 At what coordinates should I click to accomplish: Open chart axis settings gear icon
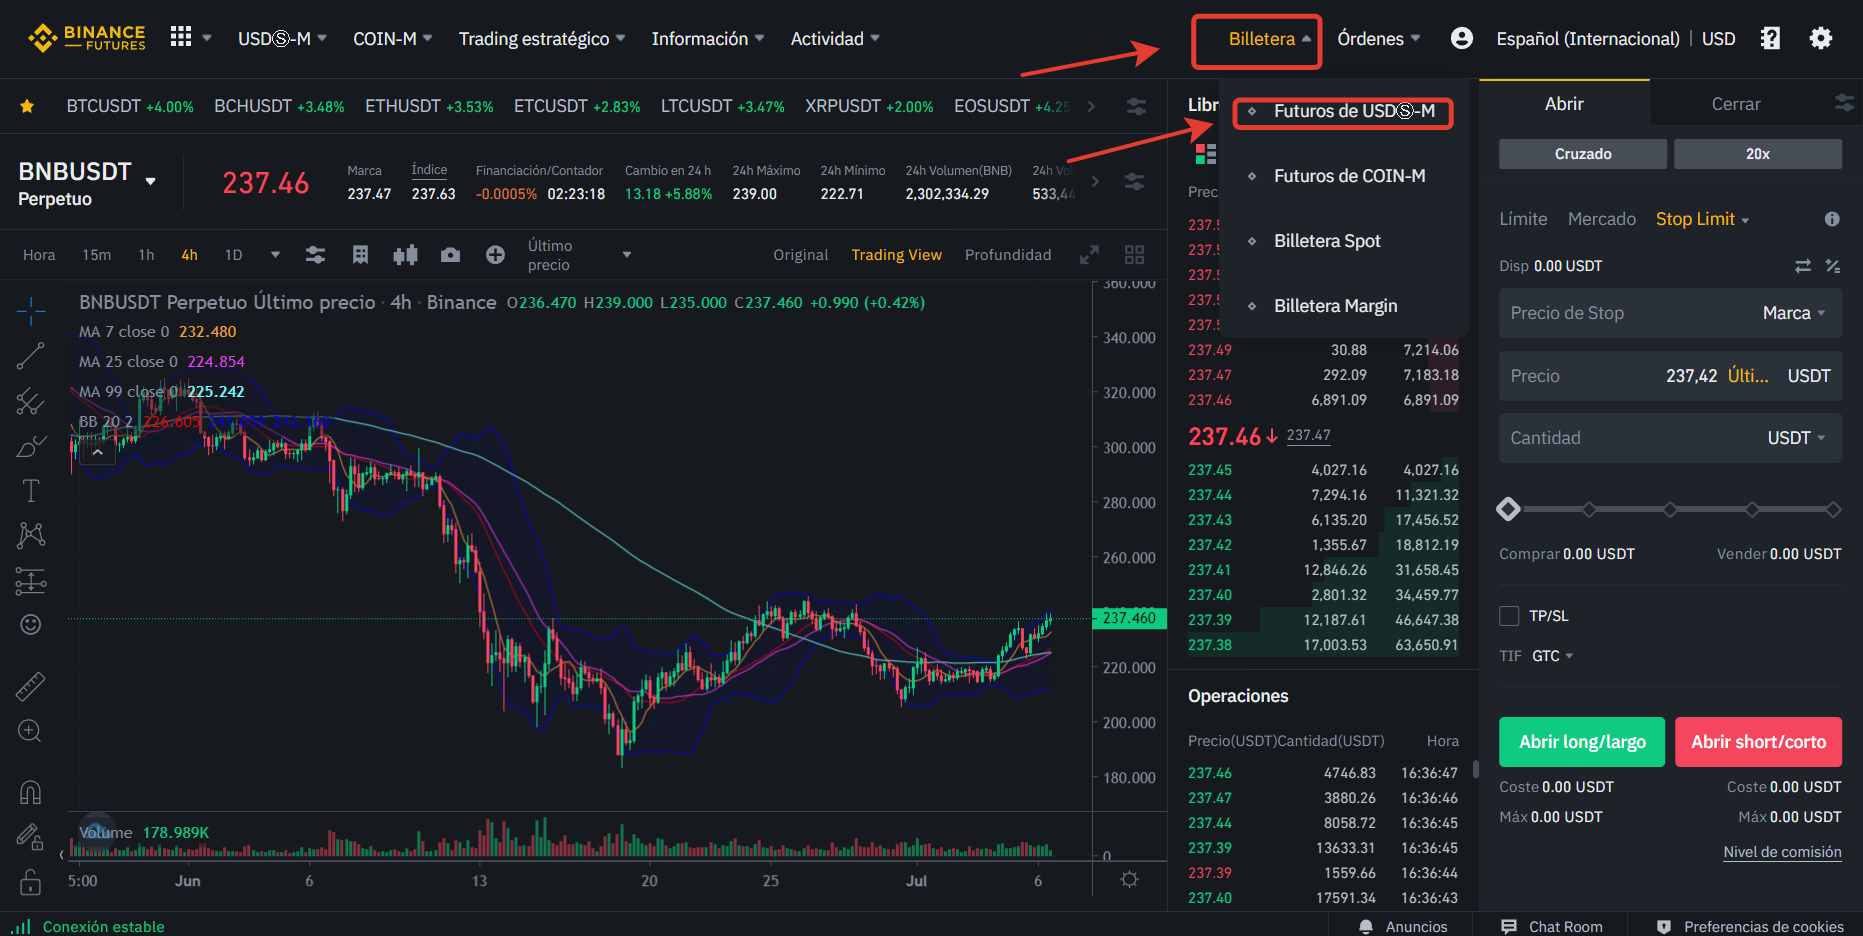pyautogui.click(x=1130, y=880)
